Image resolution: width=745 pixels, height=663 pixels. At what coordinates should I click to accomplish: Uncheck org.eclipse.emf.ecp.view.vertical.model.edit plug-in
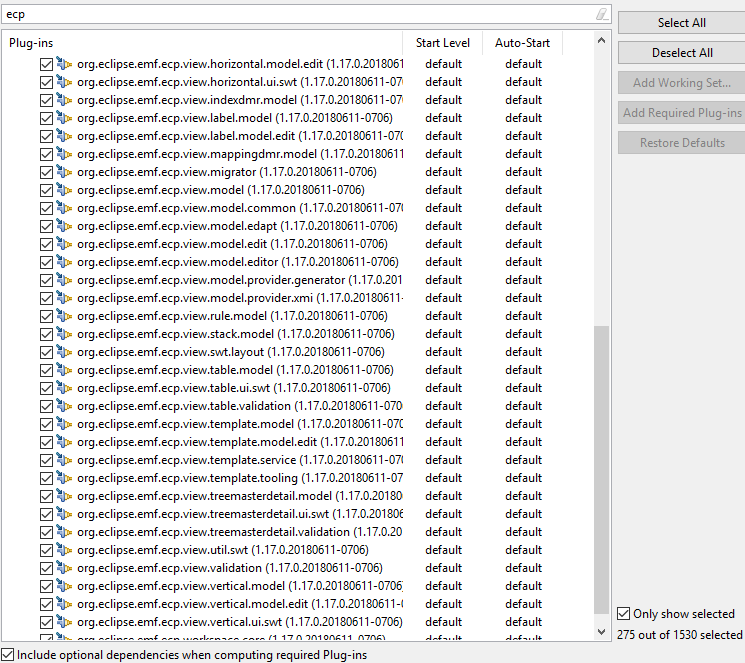coord(47,605)
